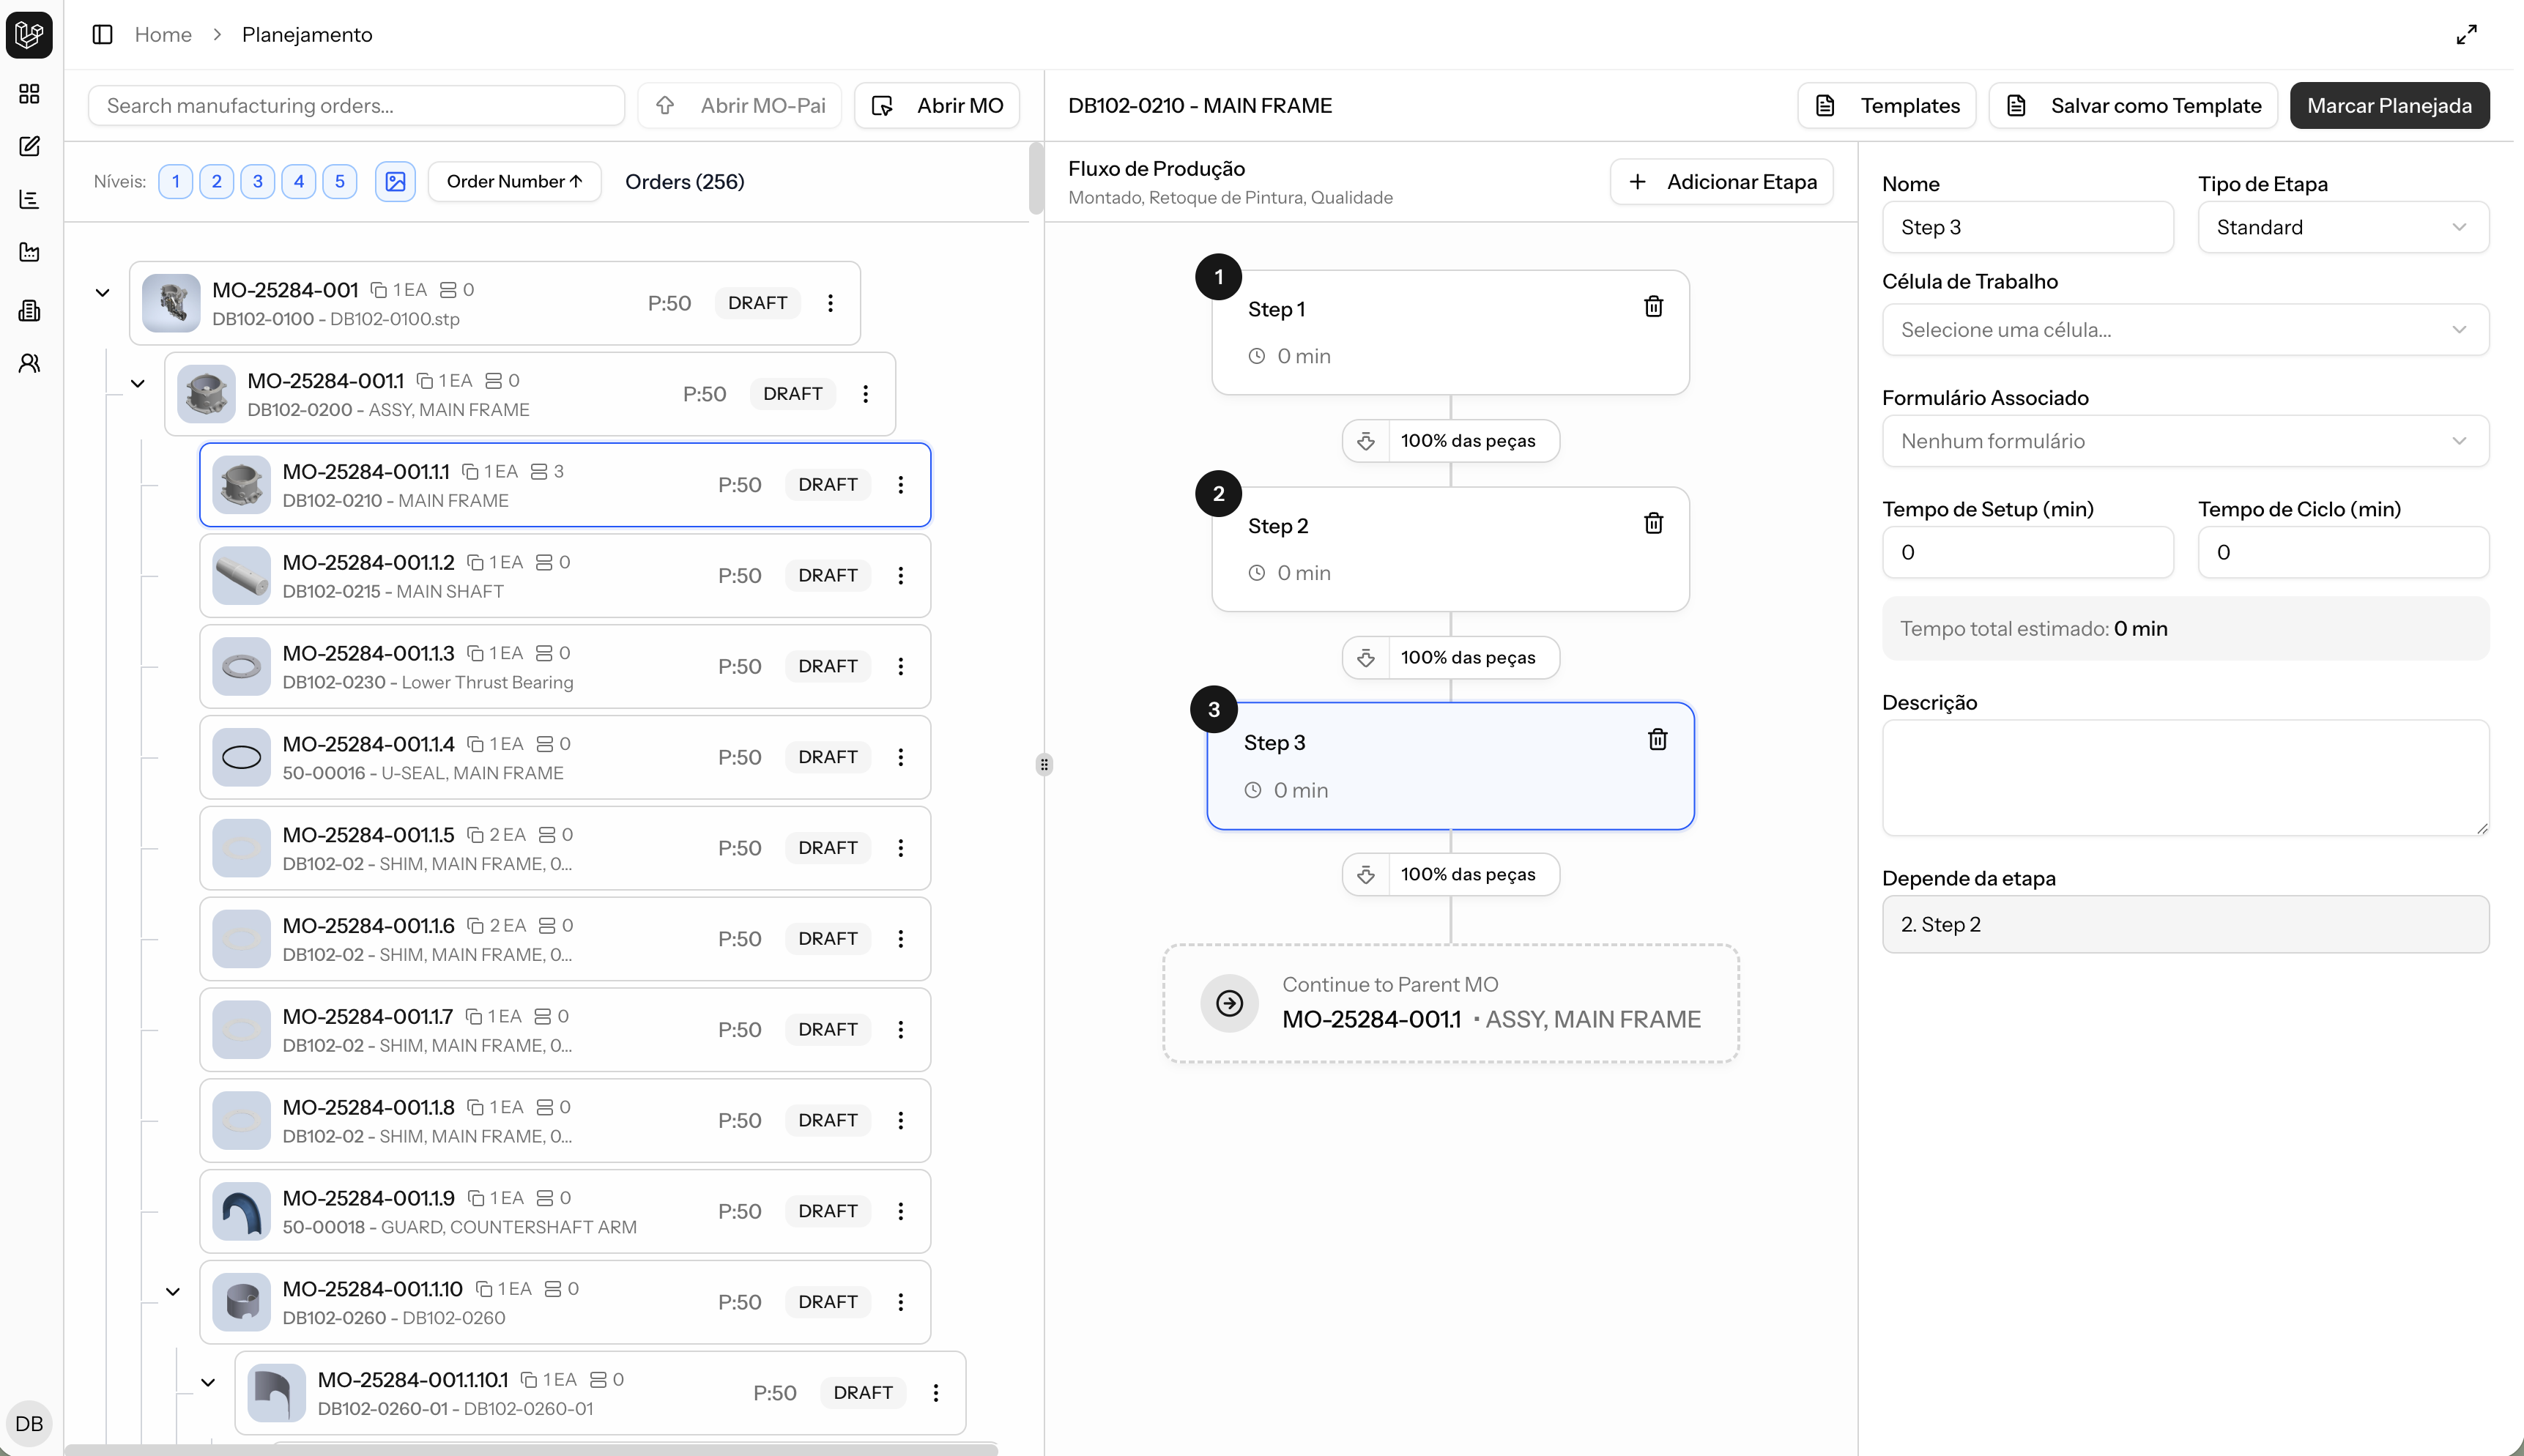Click the trash icon on Step 1
Screen dimensions: 2524x1456
1653,306
